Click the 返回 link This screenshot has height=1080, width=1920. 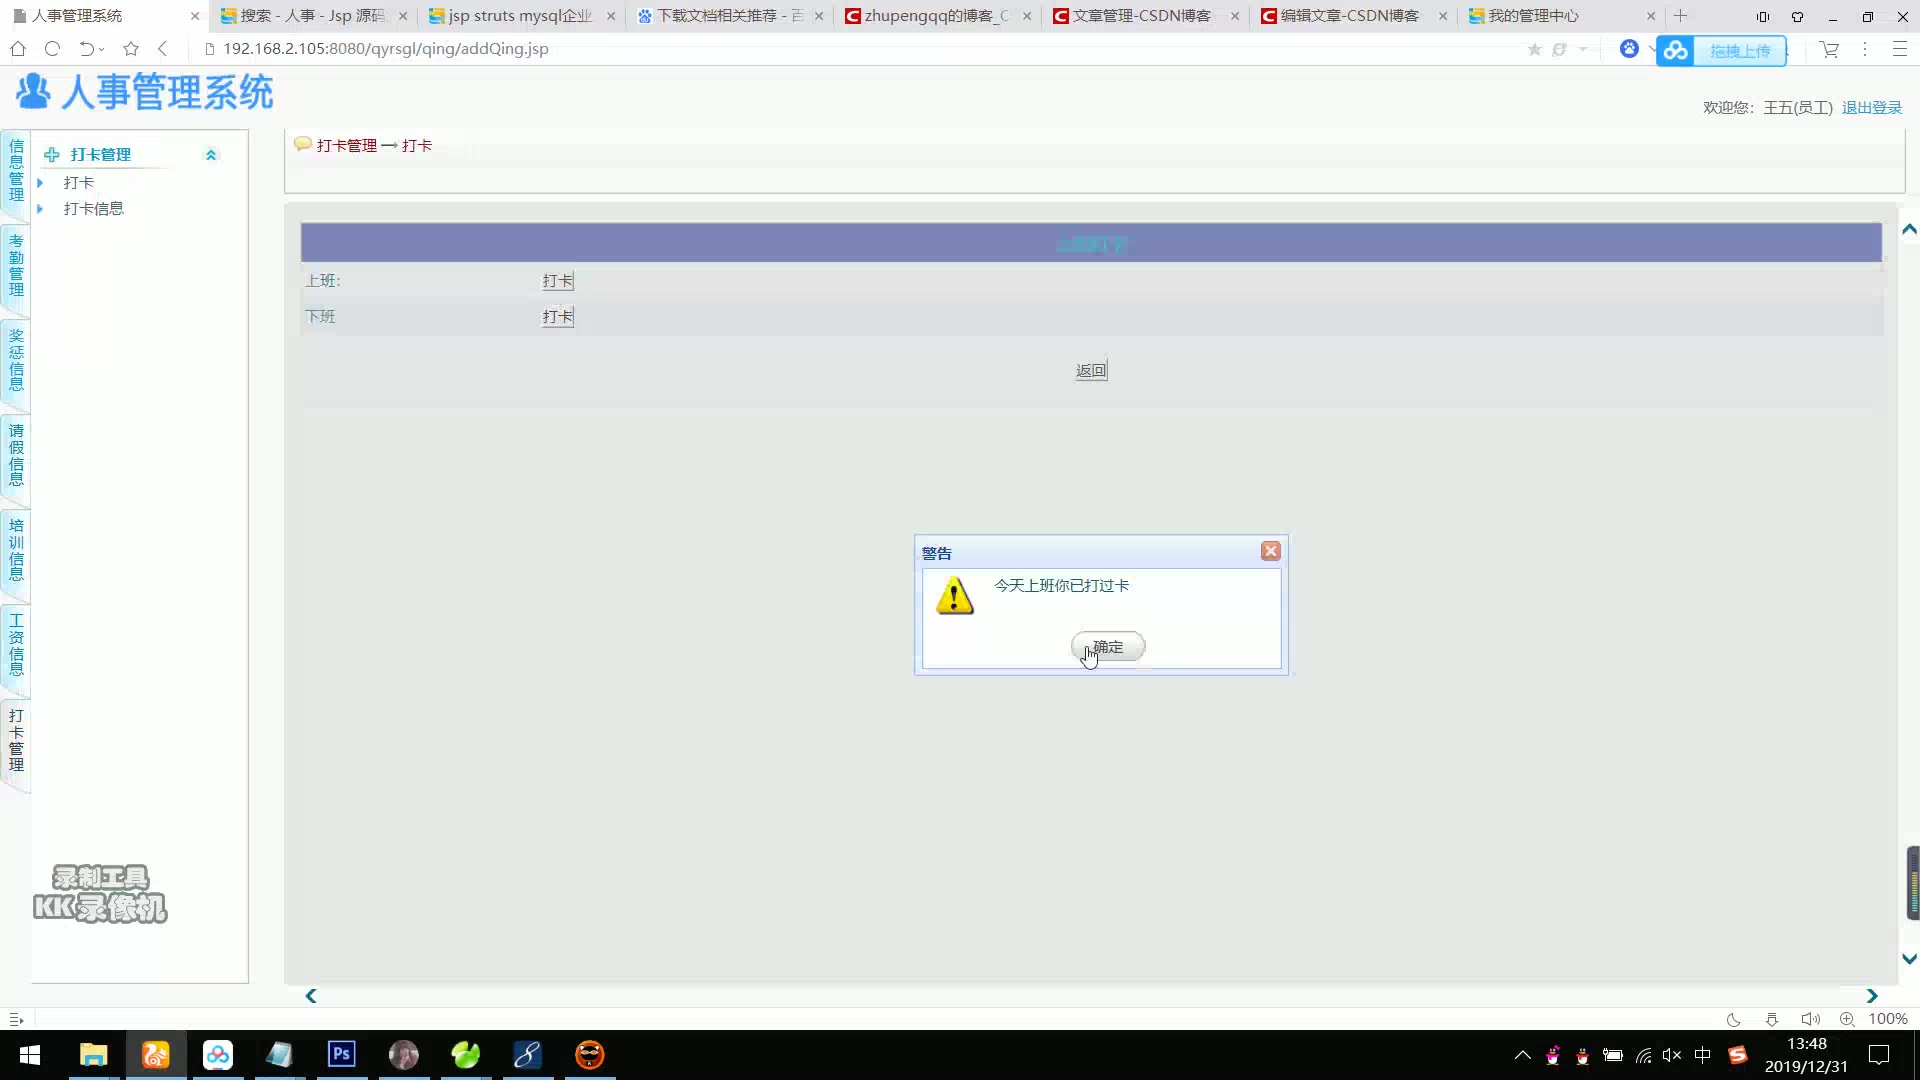[x=1091, y=371]
